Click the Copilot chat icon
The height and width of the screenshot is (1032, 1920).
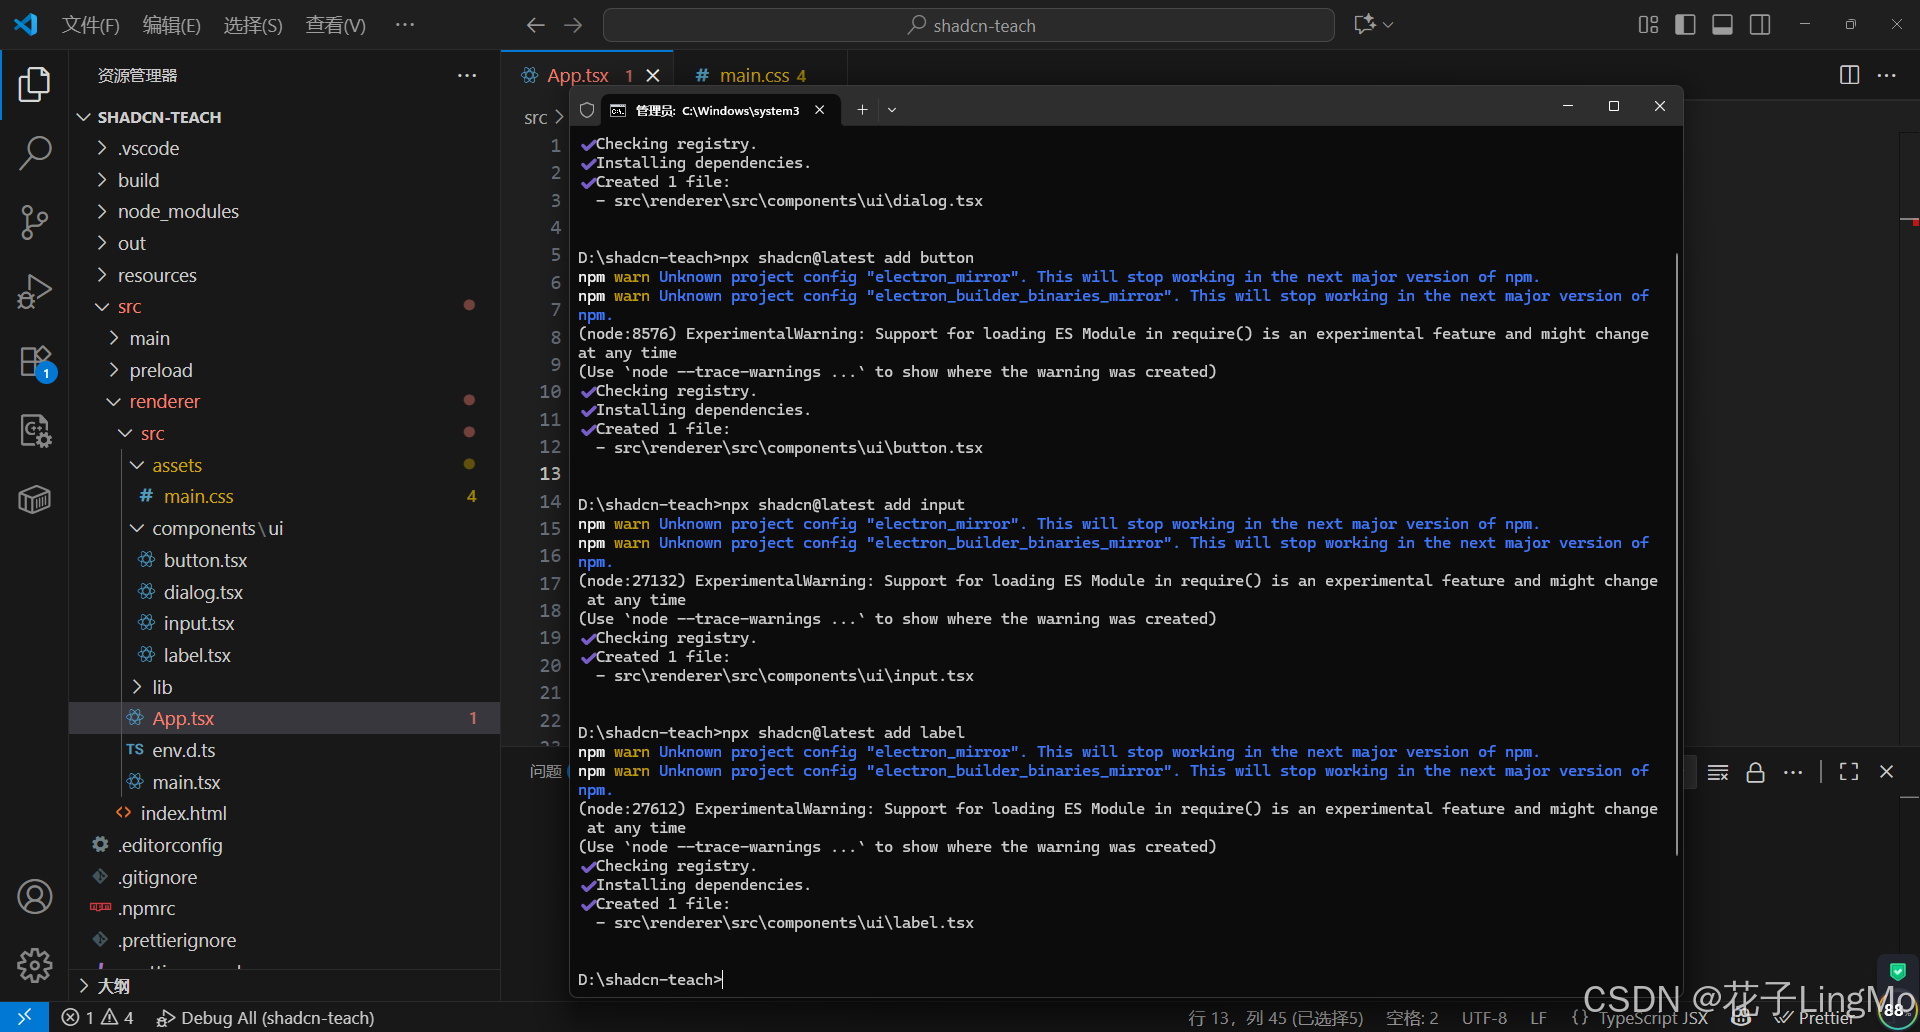coord(1364,25)
